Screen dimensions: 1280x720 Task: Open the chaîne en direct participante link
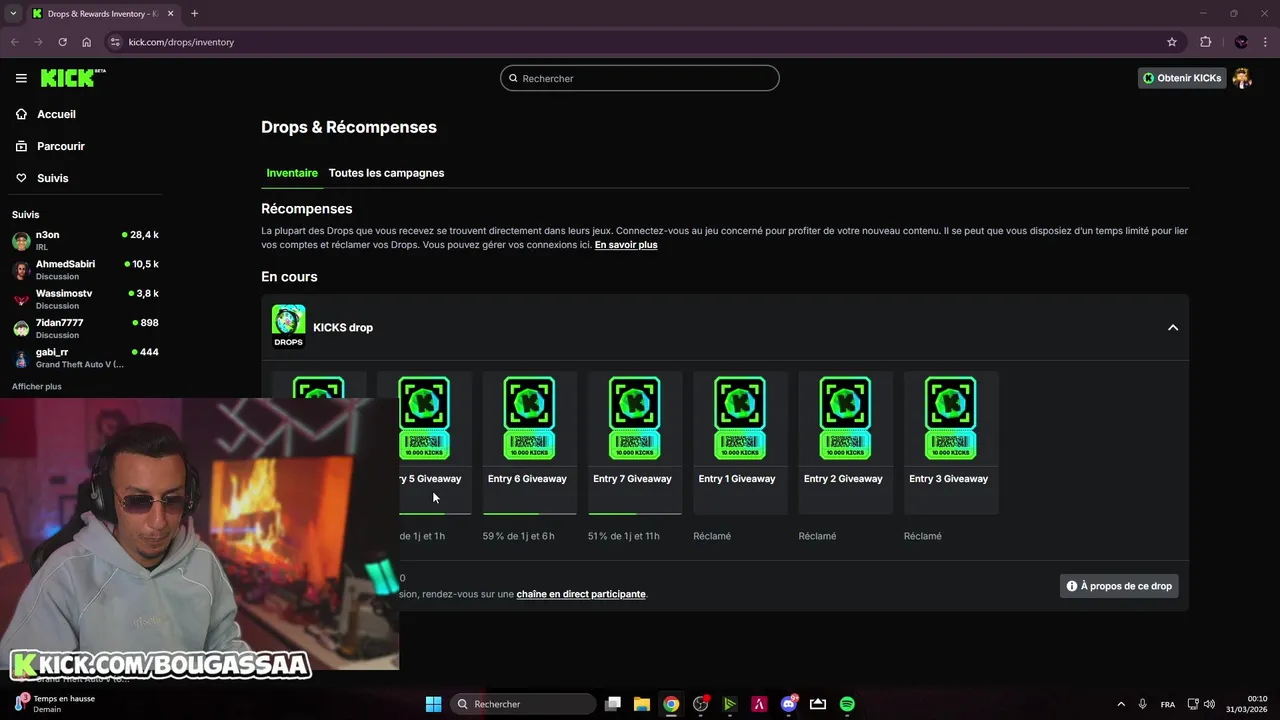(x=581, y=594)
